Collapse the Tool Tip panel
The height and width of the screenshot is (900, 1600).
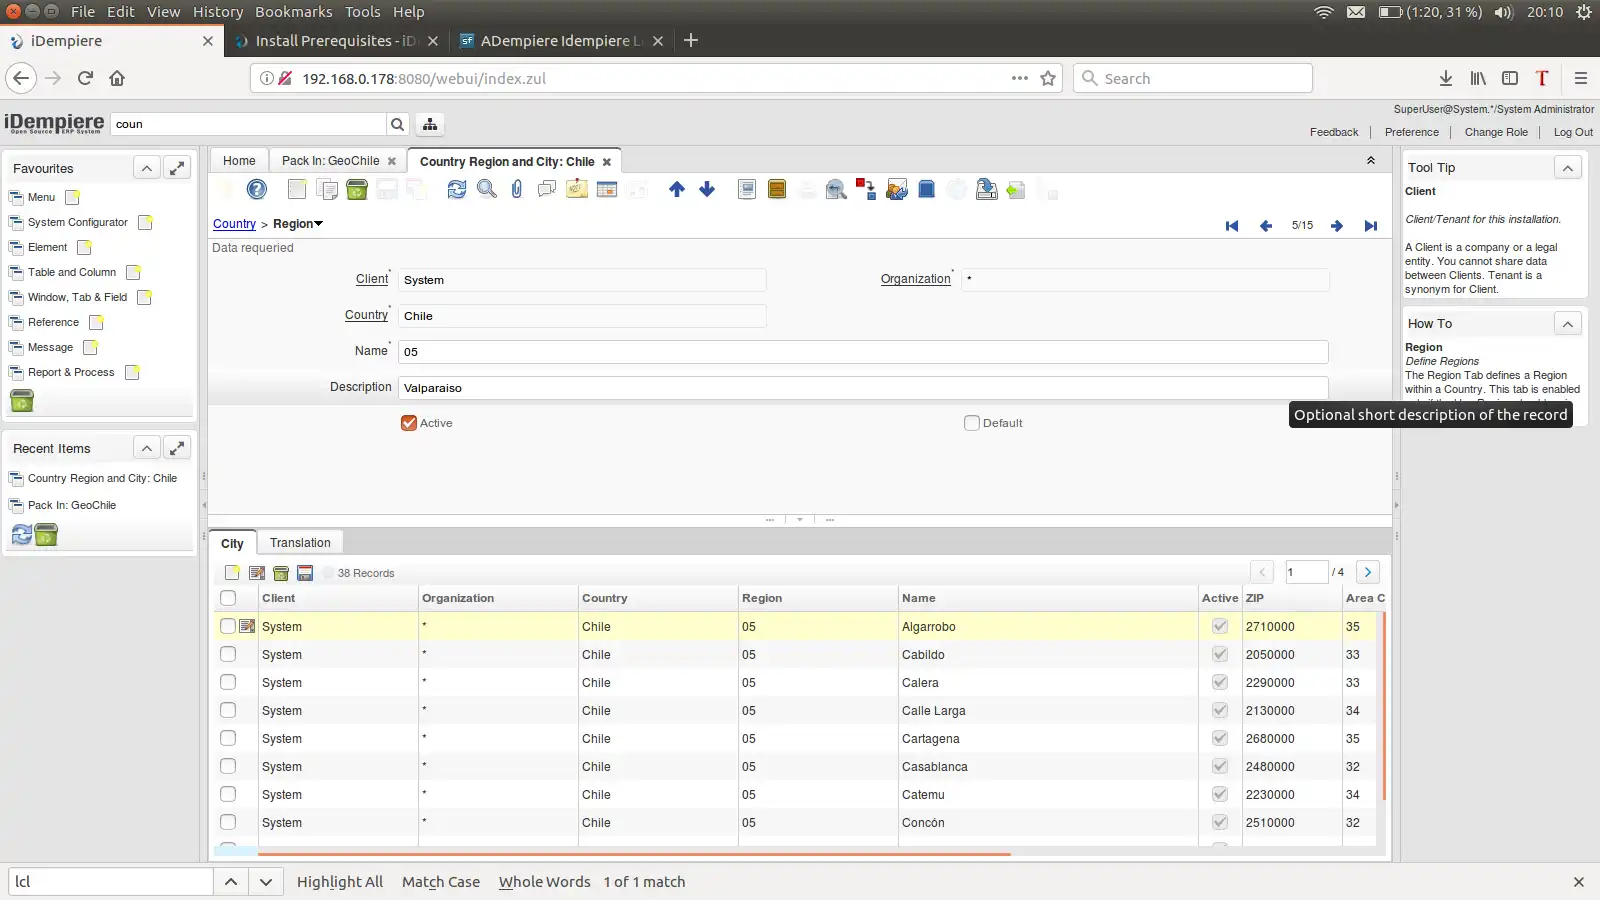tap(1568, 168)
